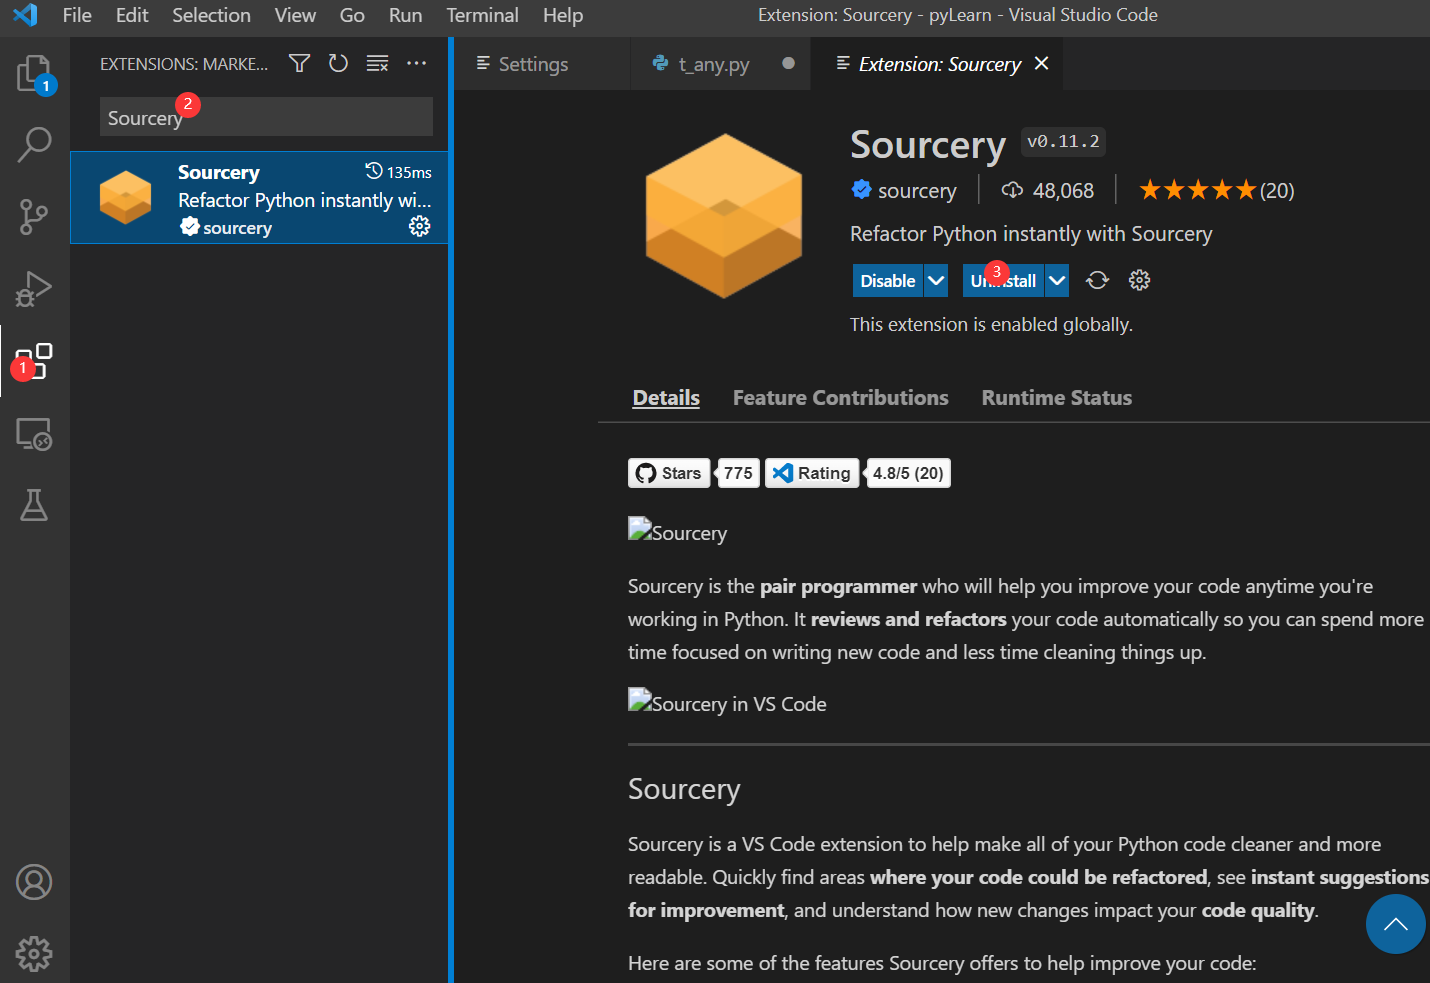The height and width of the screenshot is (983, 1430).
Task: Click the sync/switch version icon beside Uninstall
Action: coord(1098,280)
